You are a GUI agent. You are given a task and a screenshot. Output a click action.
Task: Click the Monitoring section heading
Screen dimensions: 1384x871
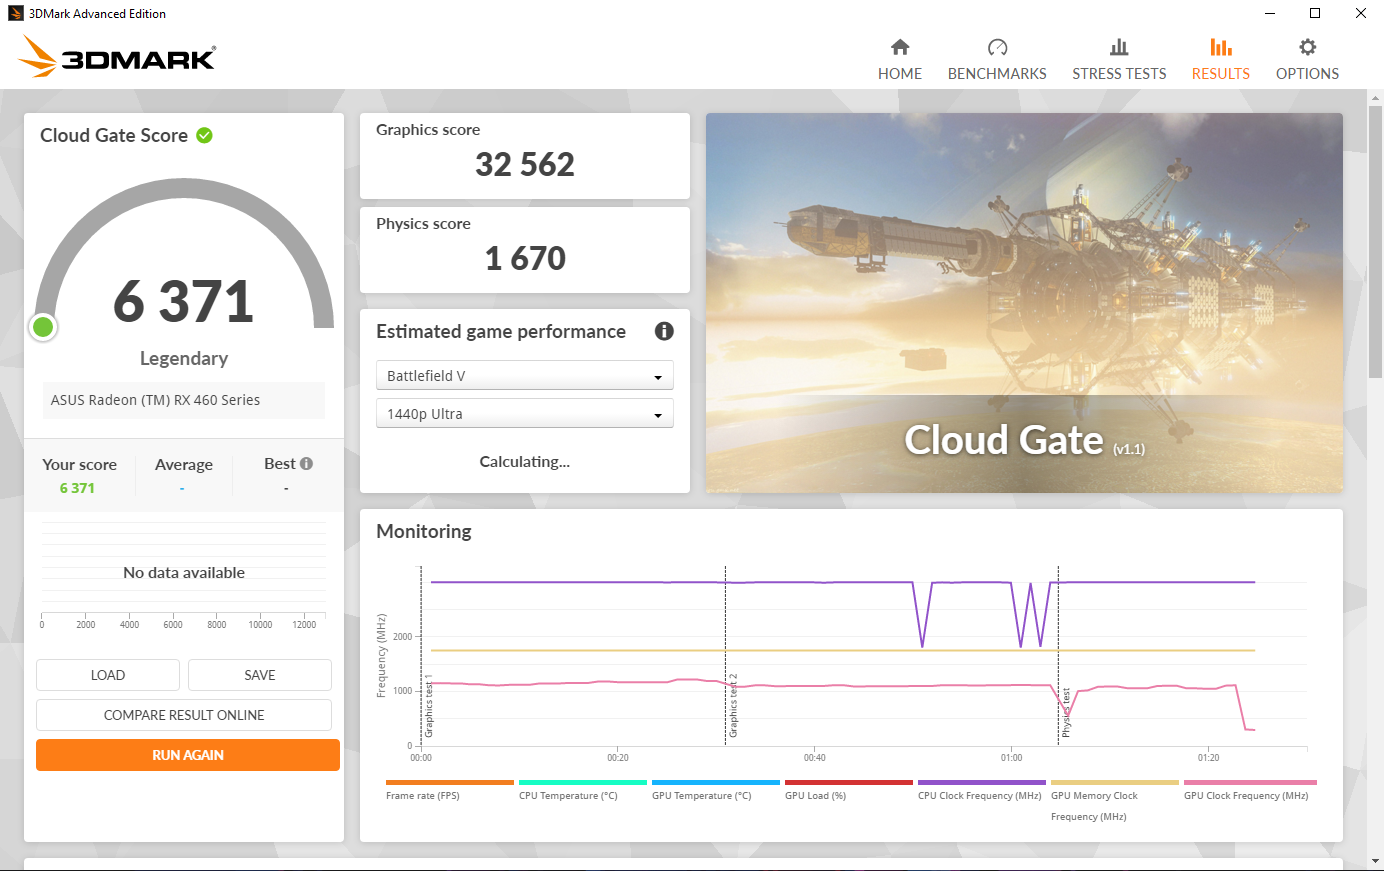(x=424, y=531)
